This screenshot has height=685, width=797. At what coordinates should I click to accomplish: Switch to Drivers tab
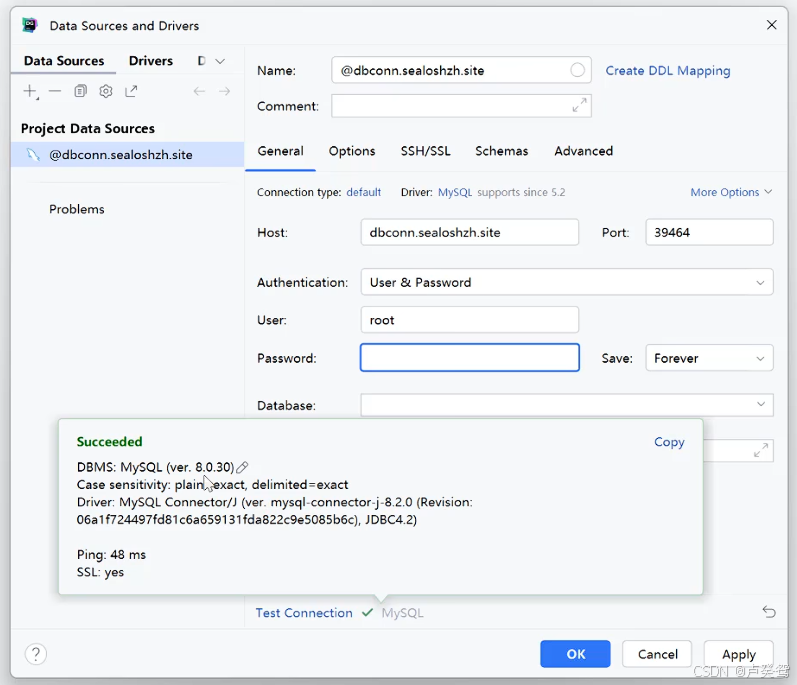pos(151,61)
